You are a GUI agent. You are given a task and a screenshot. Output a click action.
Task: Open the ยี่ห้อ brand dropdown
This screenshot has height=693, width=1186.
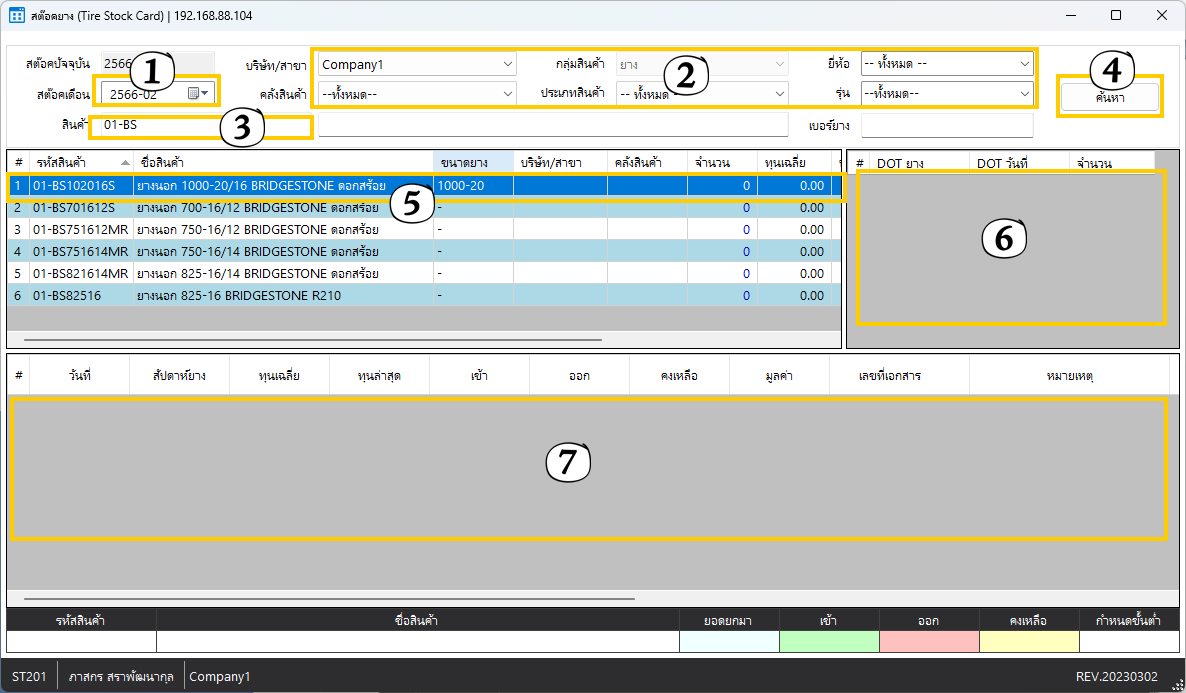1025,64
